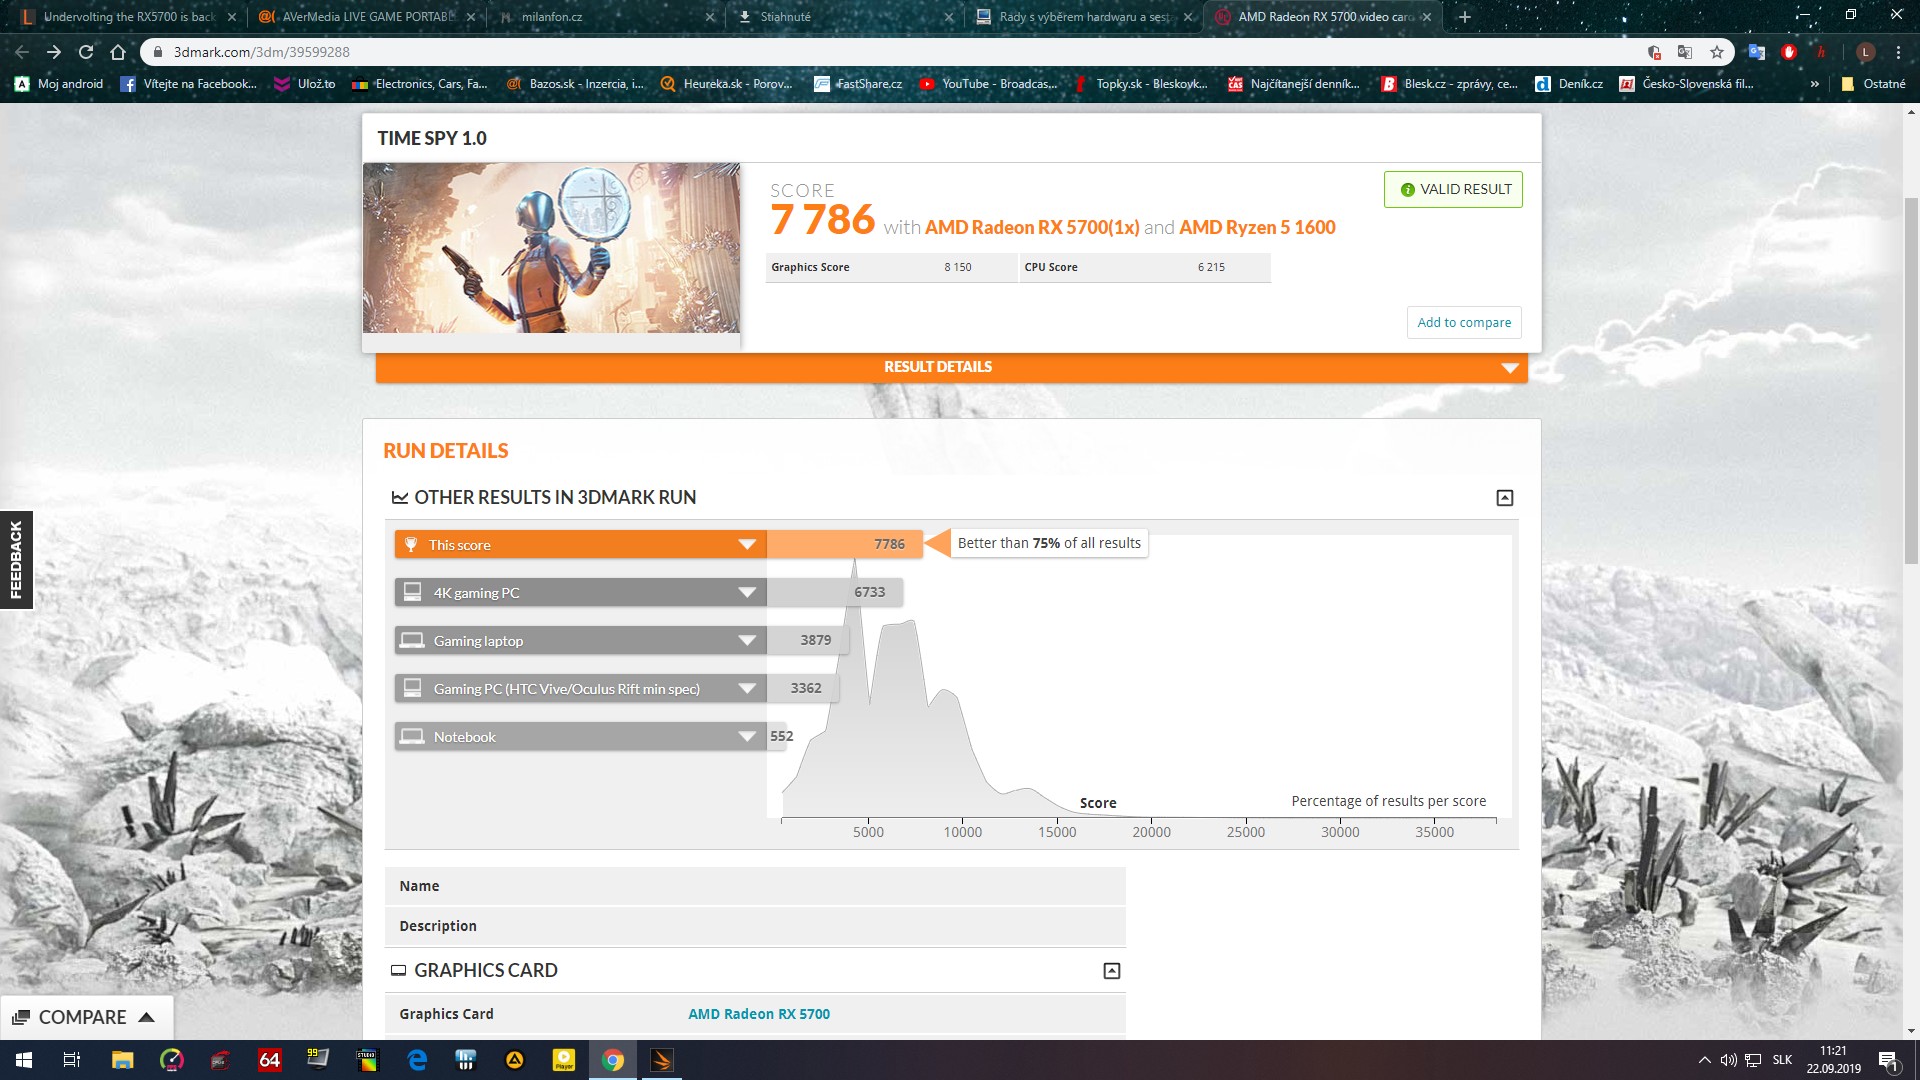The width and height of the screenshot is (1920, 1080).
Task: Close the 'AMD Radeon RX 5700 video card' tab
Action: 1427,17
